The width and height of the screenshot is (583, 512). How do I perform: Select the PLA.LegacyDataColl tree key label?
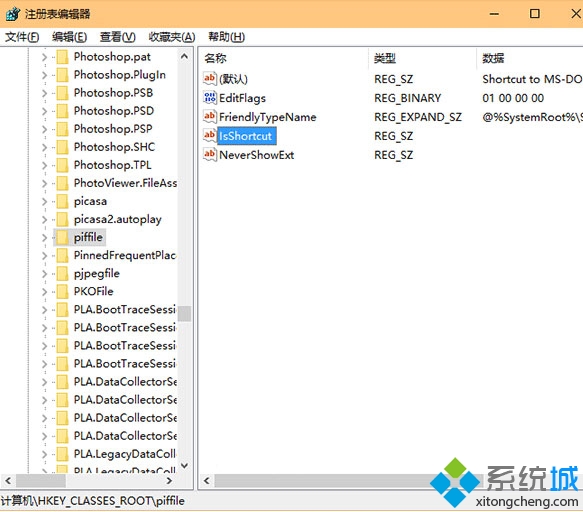tap(125, 454)
